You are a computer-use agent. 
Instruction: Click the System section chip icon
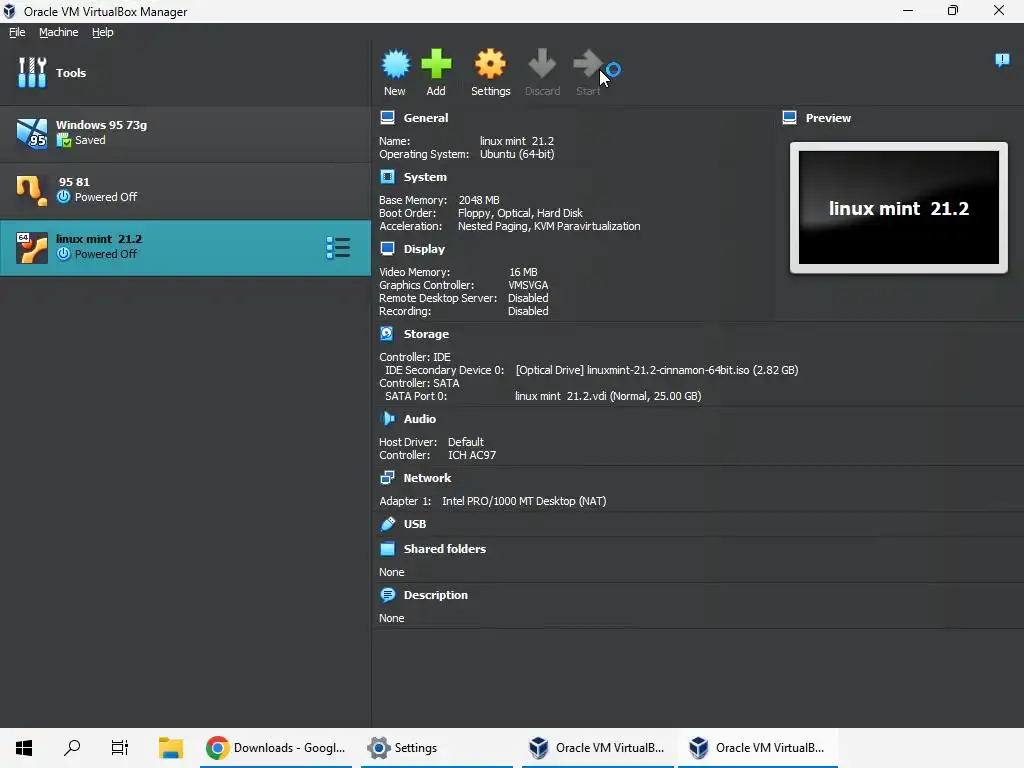point(387,177)
